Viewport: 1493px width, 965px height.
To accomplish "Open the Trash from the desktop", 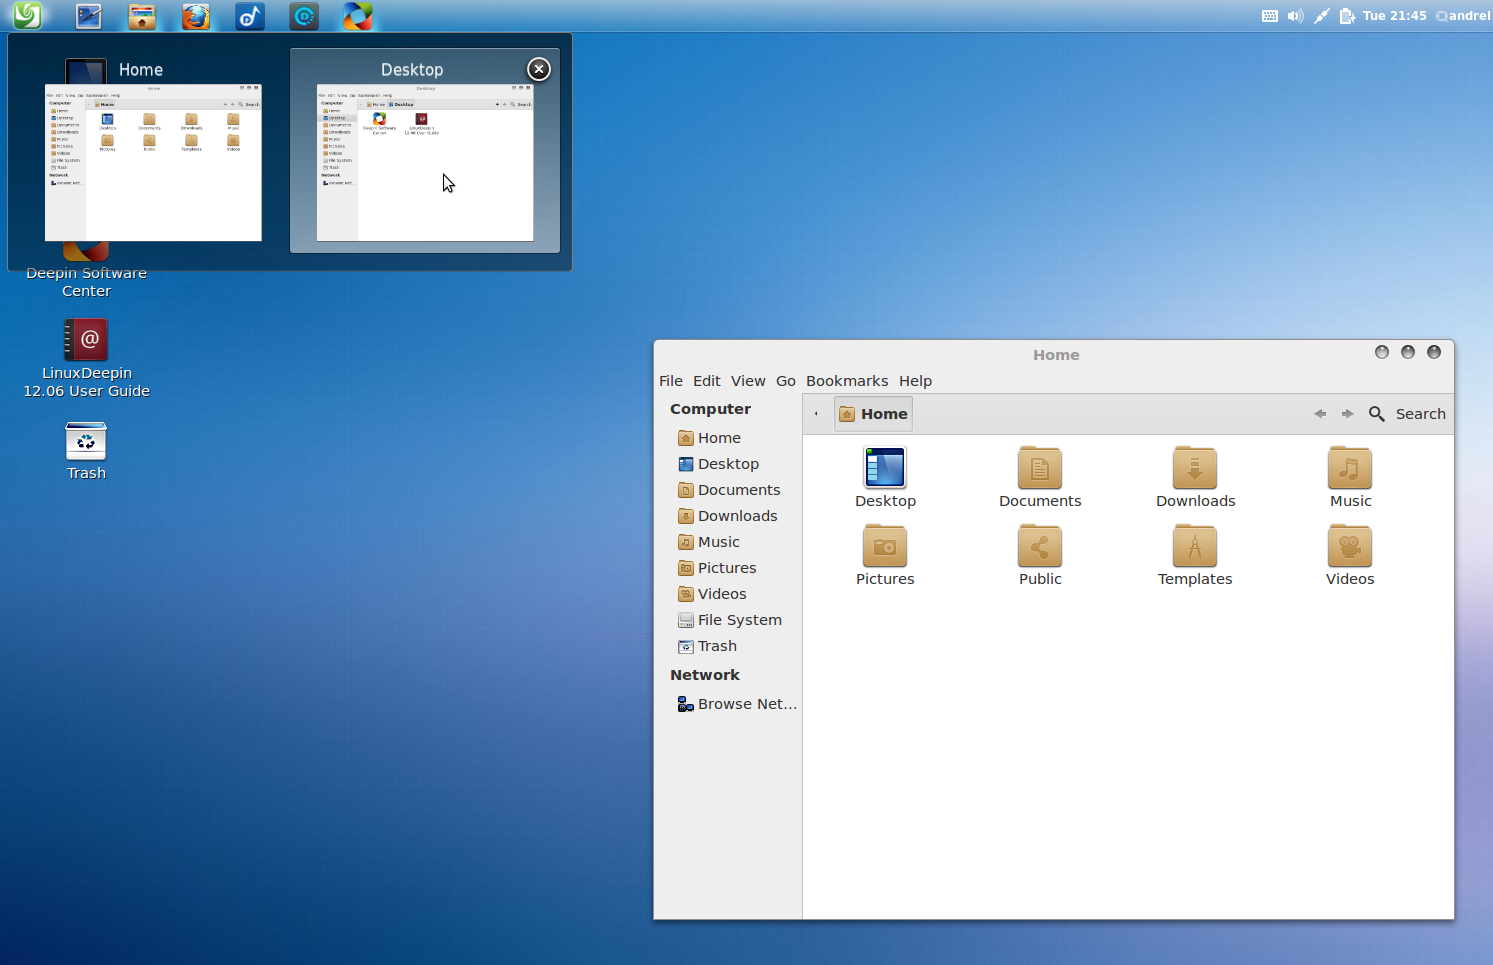I will pyautogui.click(x=86, y=440).
